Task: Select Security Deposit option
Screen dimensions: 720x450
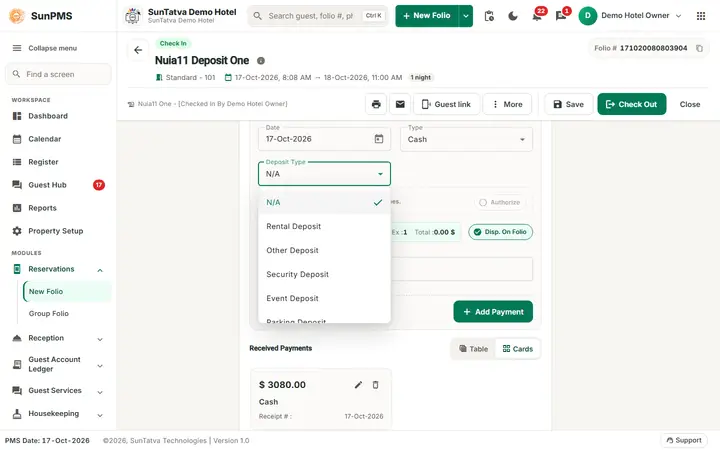Action: (324, 274)
